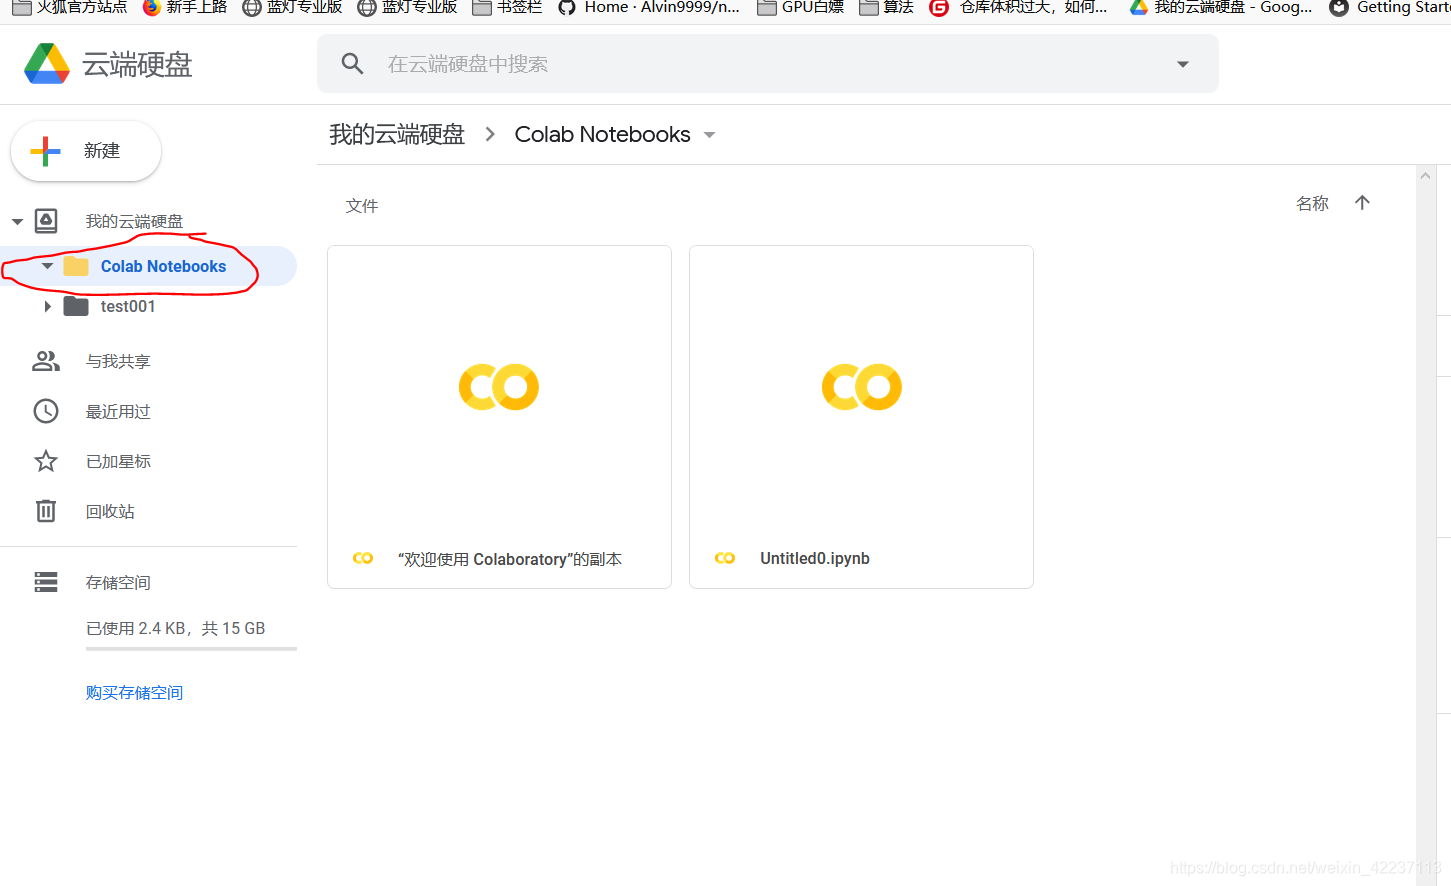Image resolution: width=1451 pixels, height=886 pixels.
Task: Open 与我共享 section
Action: pos(118,361)
